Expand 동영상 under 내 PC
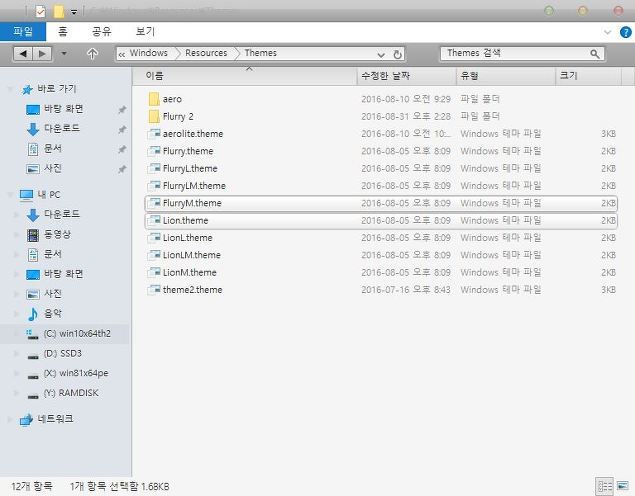This screenshot has width=635, height=496. pos(17,234)
